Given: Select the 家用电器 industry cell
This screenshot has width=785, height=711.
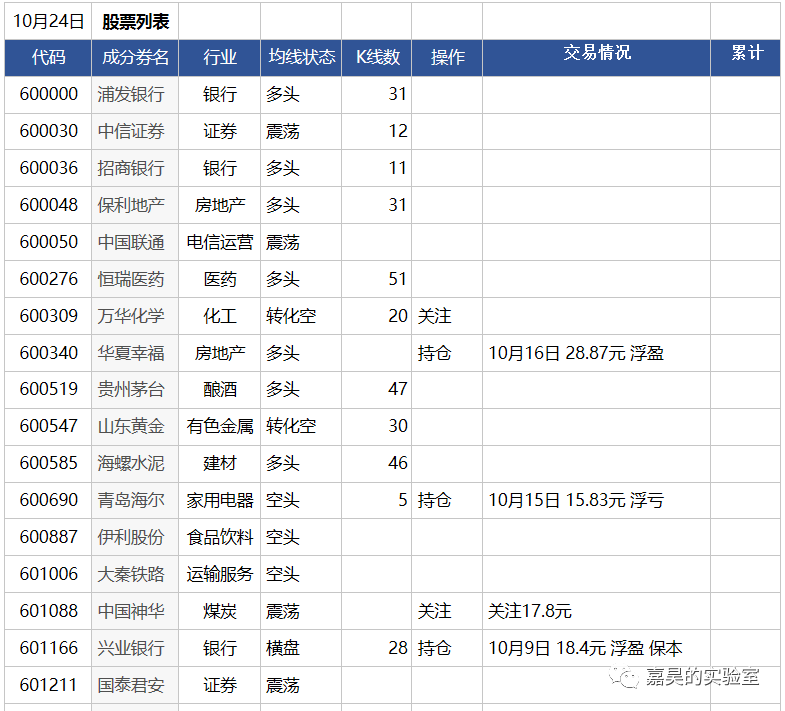Looking at the screenshot, I should coord(219,500).
